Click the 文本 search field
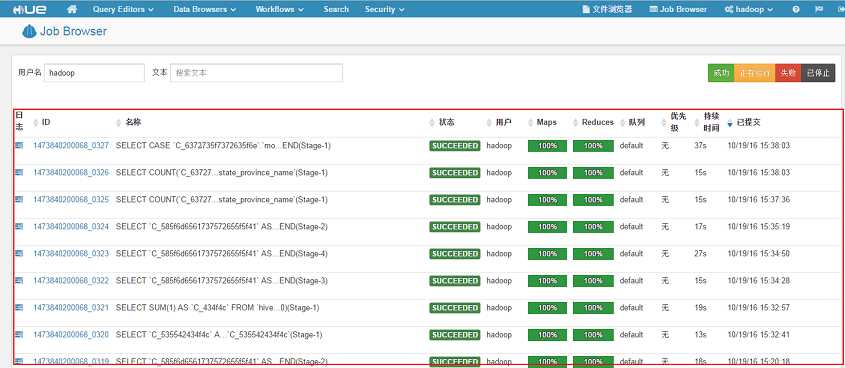This screenshot has height=368, width=845. tap(257, 73)
